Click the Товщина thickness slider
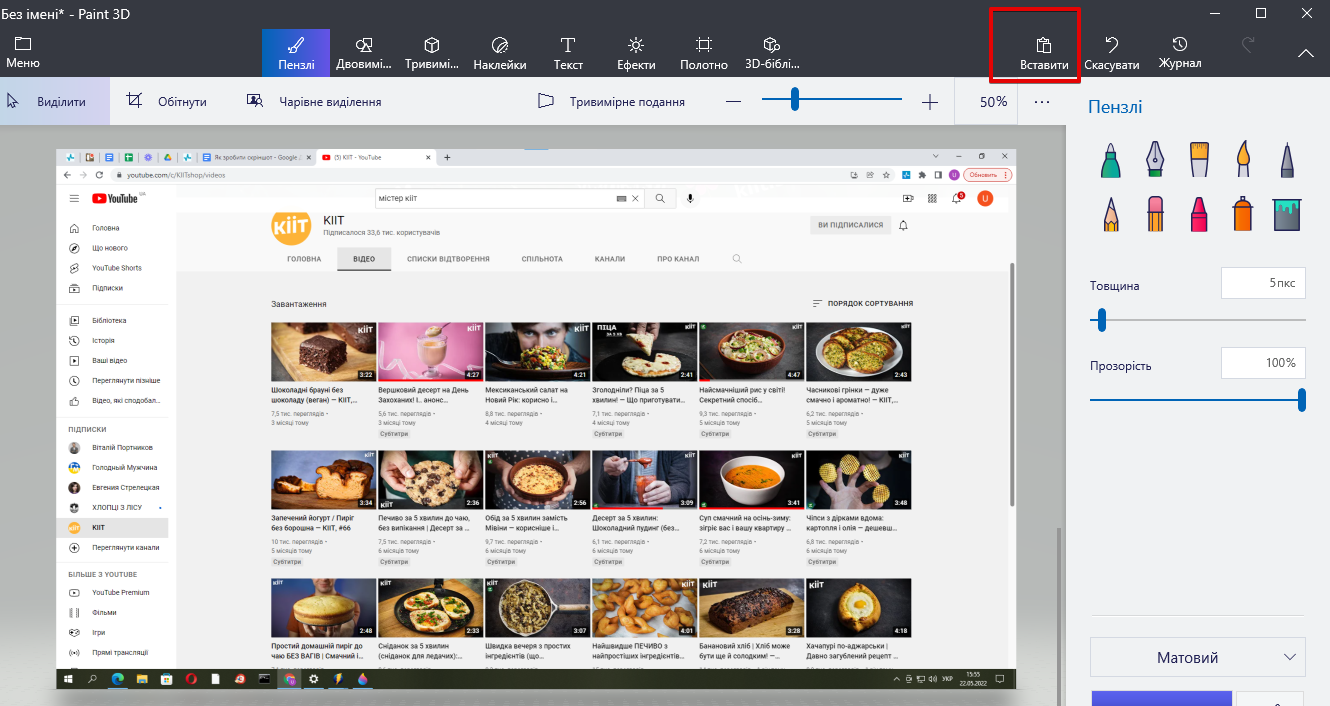 (x=1198, y=320)
